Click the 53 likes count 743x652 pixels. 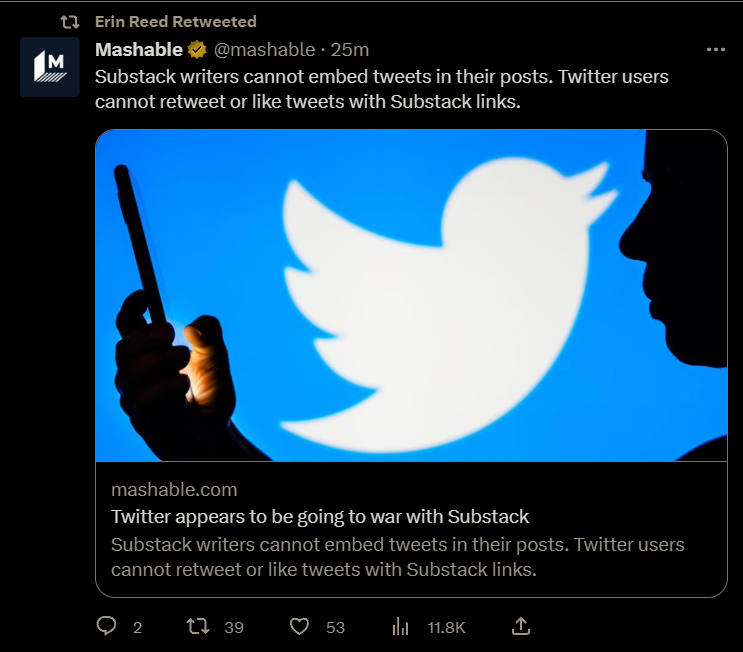pyautogui.click(x=335, y=627)
